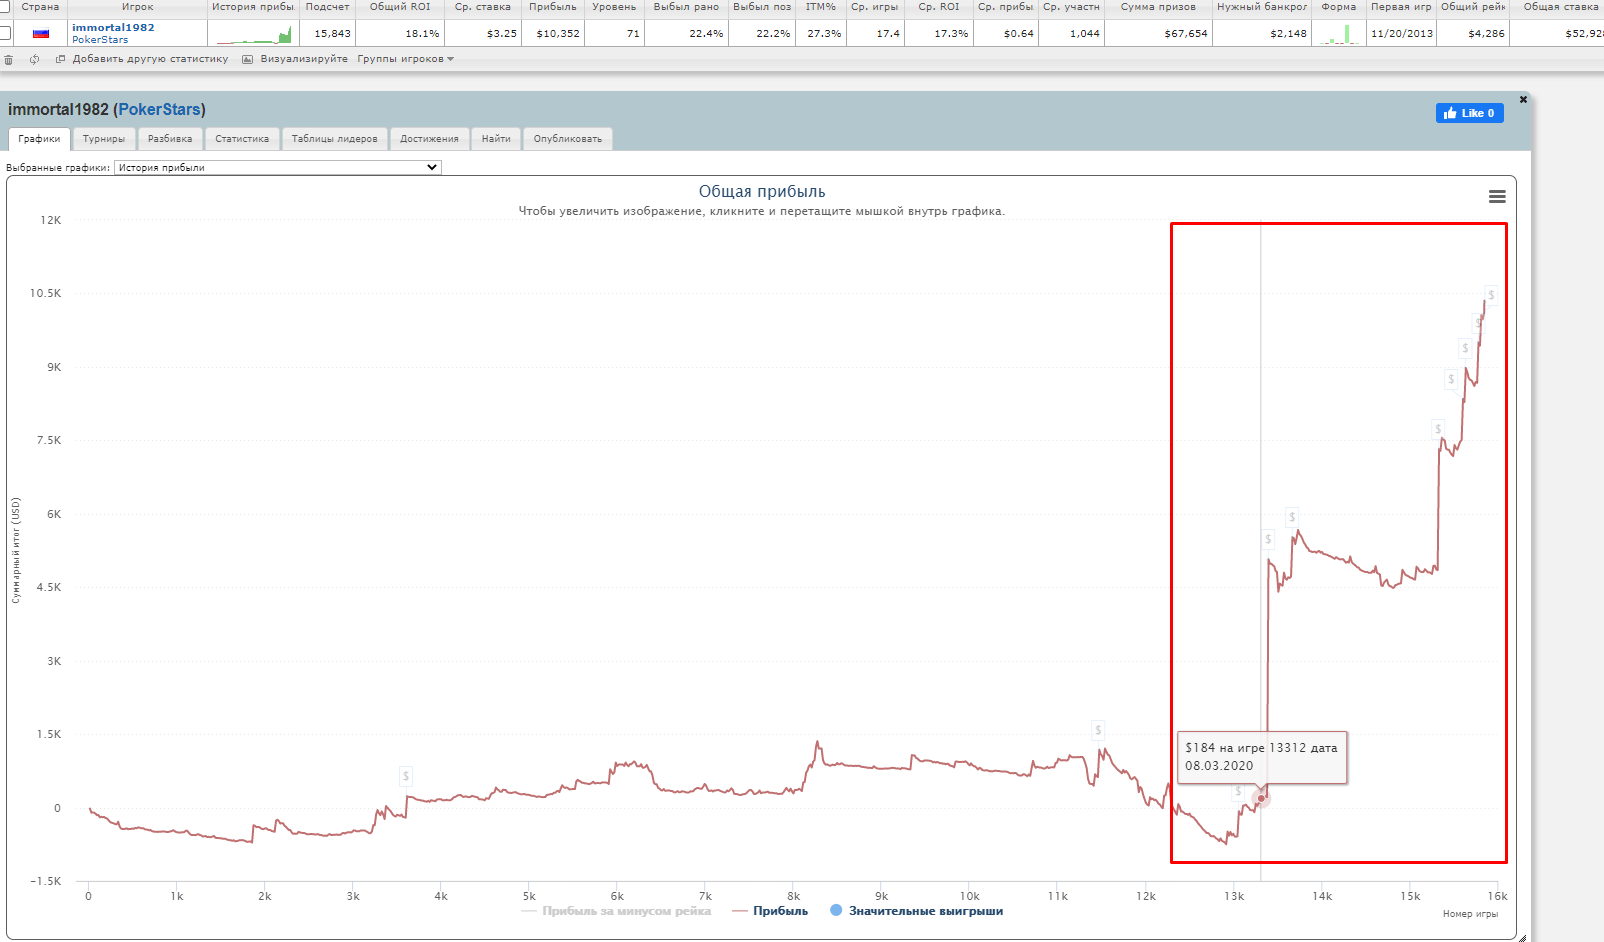
Task: Click the Визуализируйте image icon
Action: 247,60
